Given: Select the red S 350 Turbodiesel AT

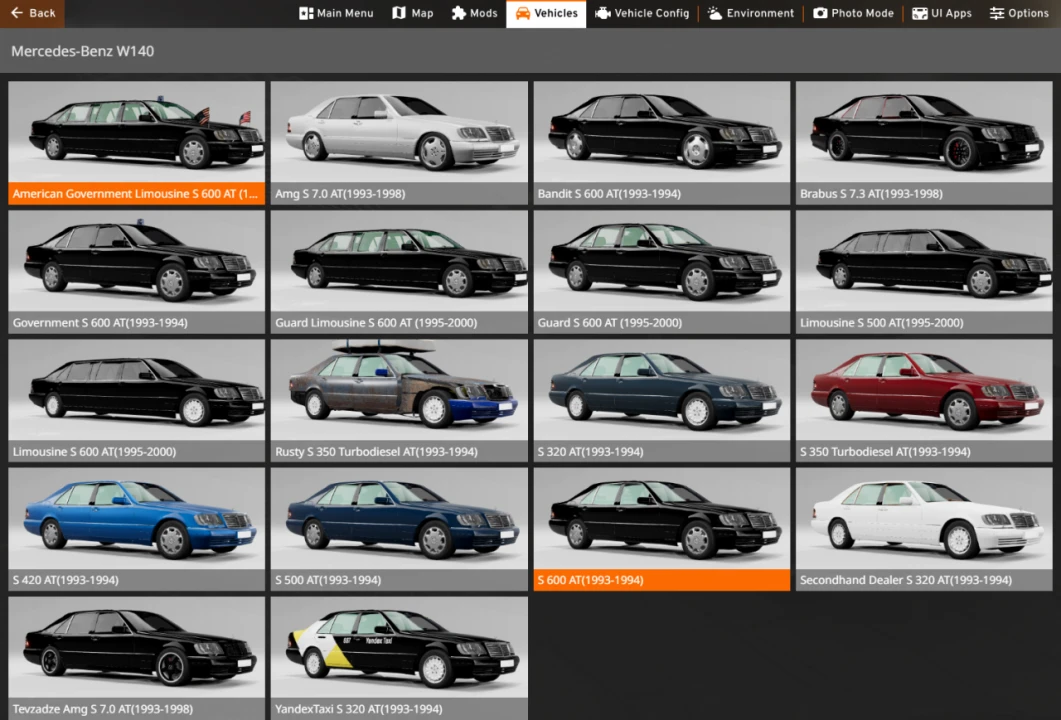Looking at the screenshot, I should click(x=922, y=398).
